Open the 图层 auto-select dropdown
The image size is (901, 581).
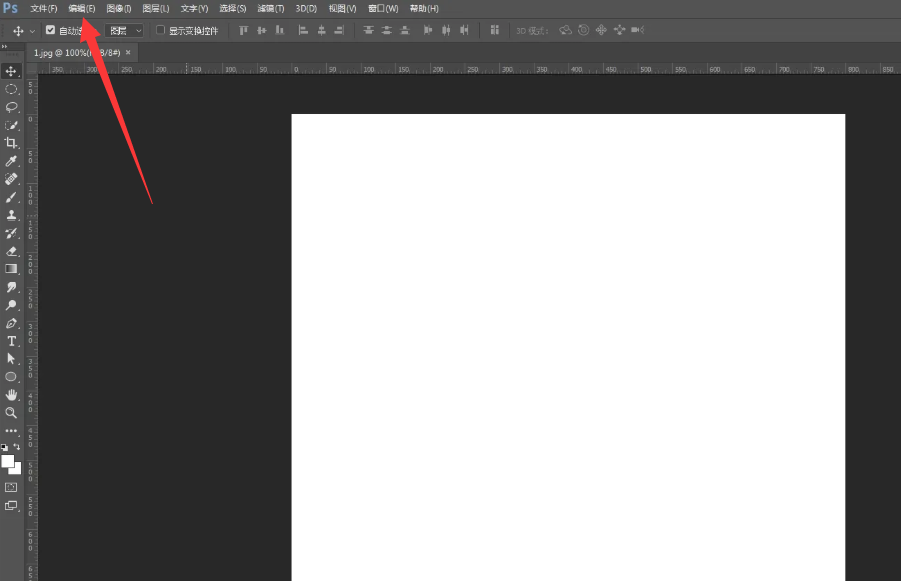coord(125,30)
